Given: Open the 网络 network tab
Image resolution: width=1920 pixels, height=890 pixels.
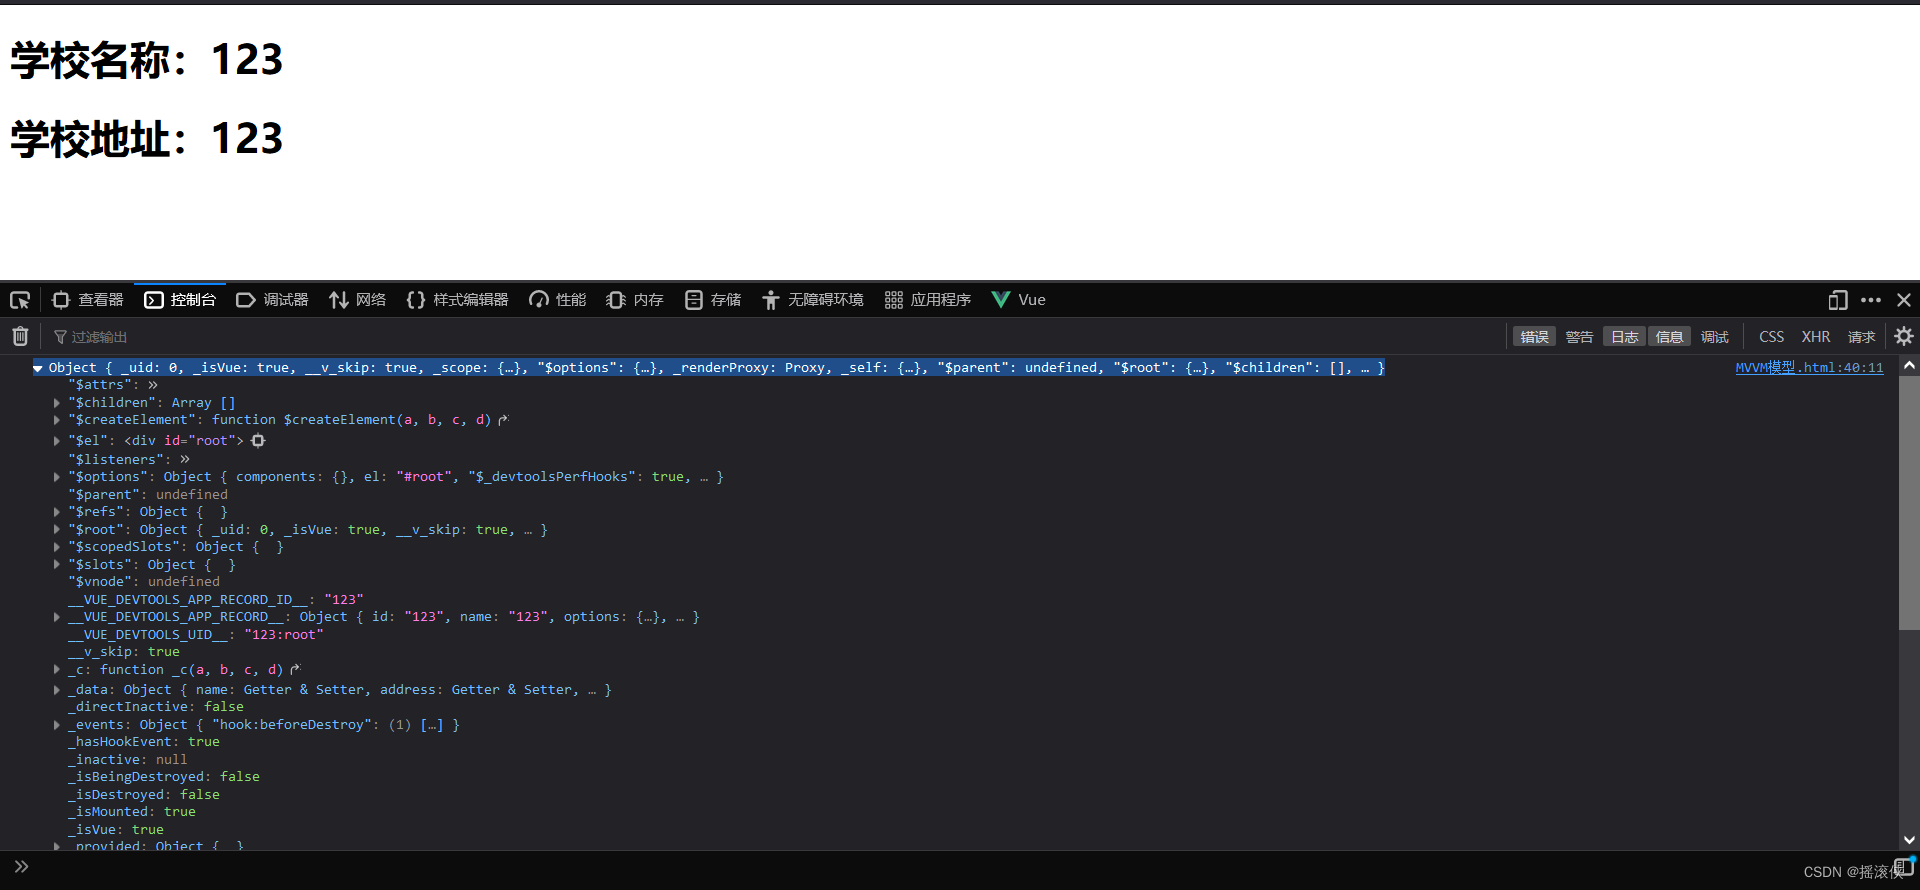Looking at the screenshot, I should tap(358, 300).
